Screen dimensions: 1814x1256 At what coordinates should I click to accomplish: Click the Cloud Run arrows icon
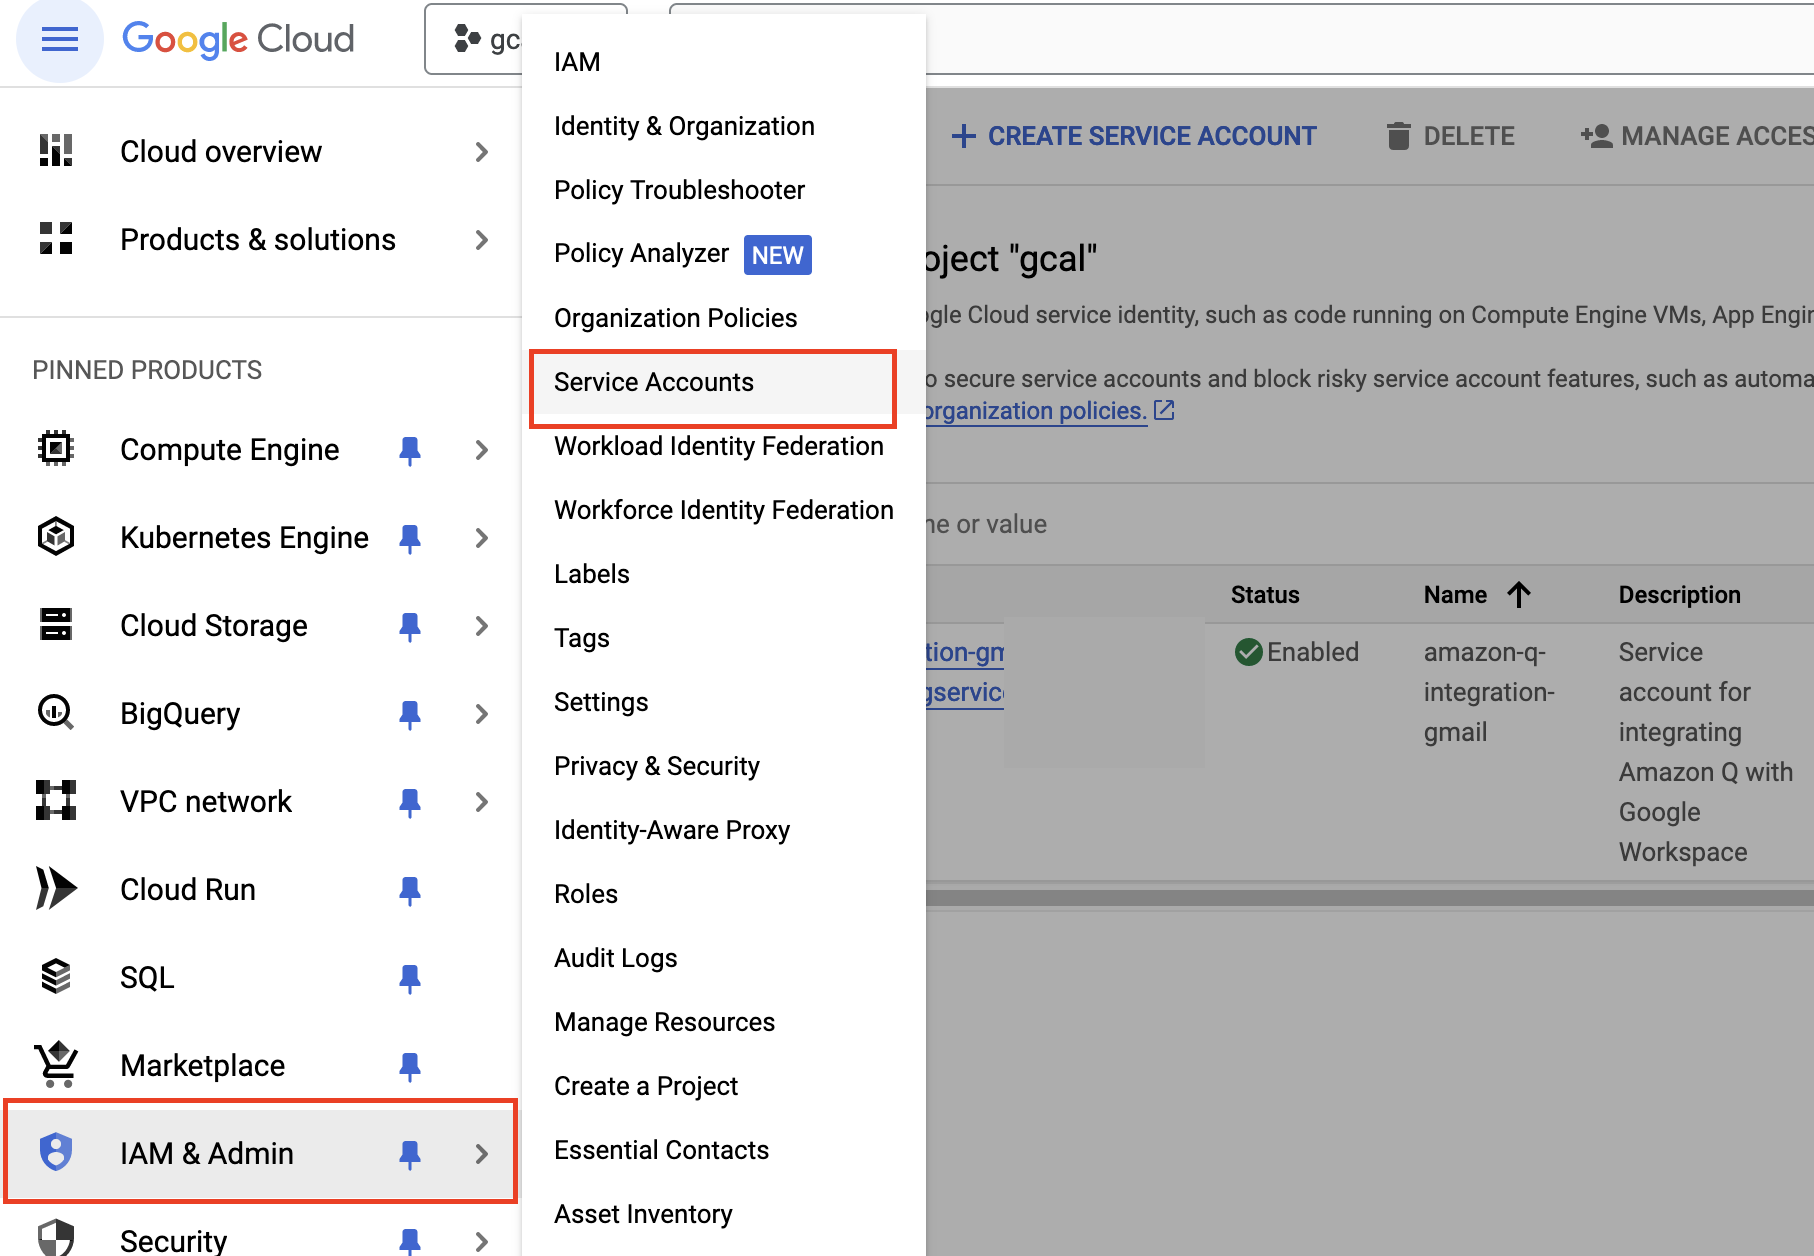coord(56,889)
